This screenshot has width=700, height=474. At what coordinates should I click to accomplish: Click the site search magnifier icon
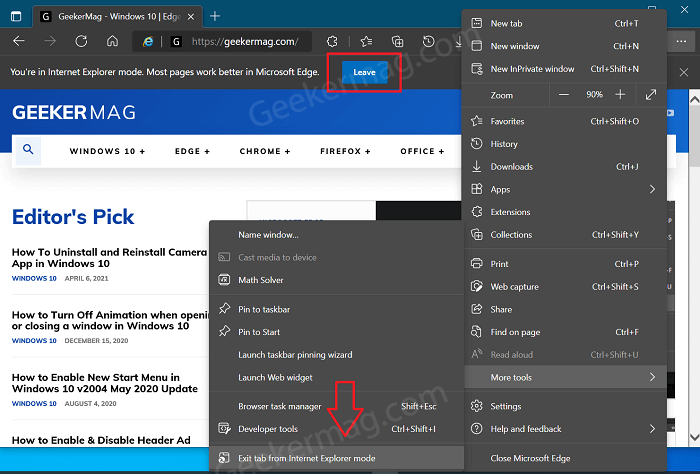28,150
